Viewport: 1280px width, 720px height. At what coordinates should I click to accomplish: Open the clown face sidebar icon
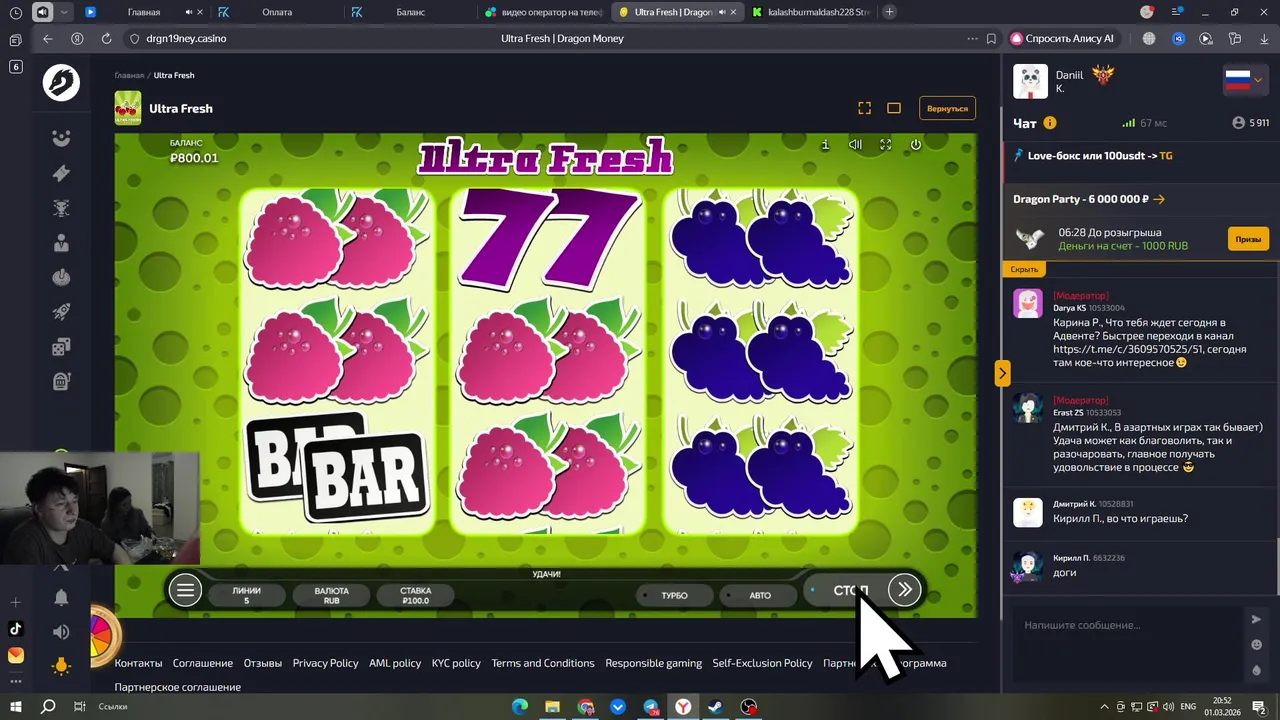tap(61, 138)
